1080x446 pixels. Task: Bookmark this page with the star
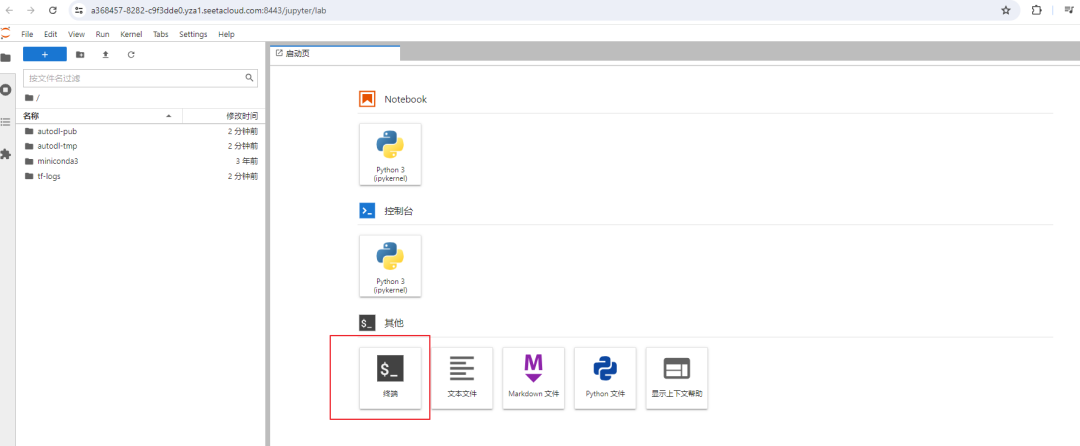tap(1006, 10)
